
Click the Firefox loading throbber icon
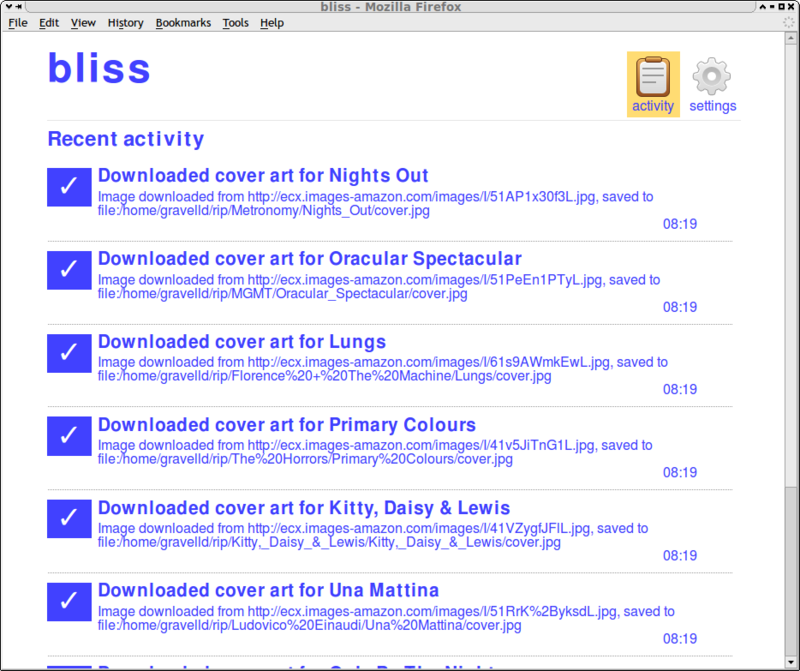[789, 22]
